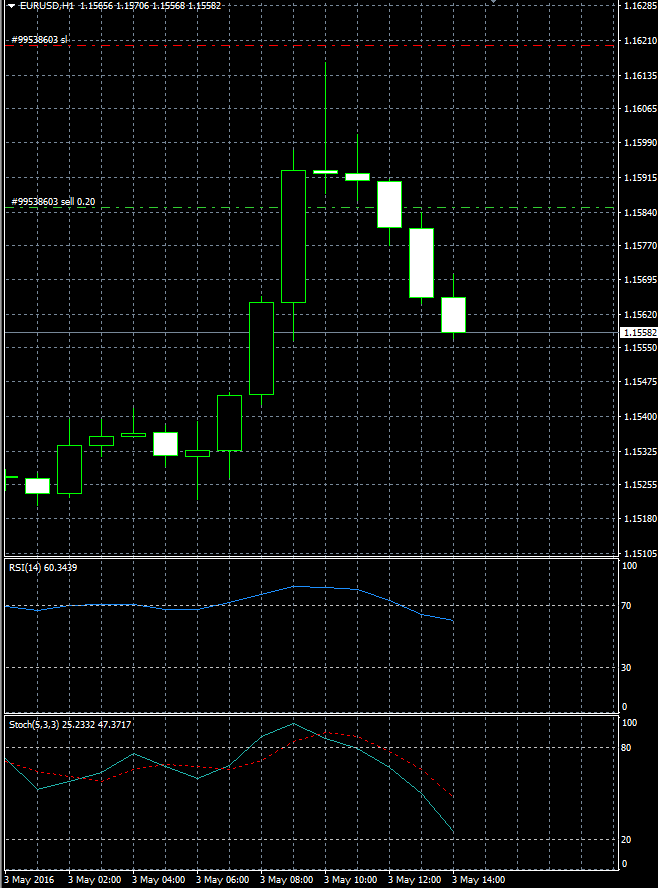Click the 3 May 2016 date label
658x888 pixels.
[29, 880]
